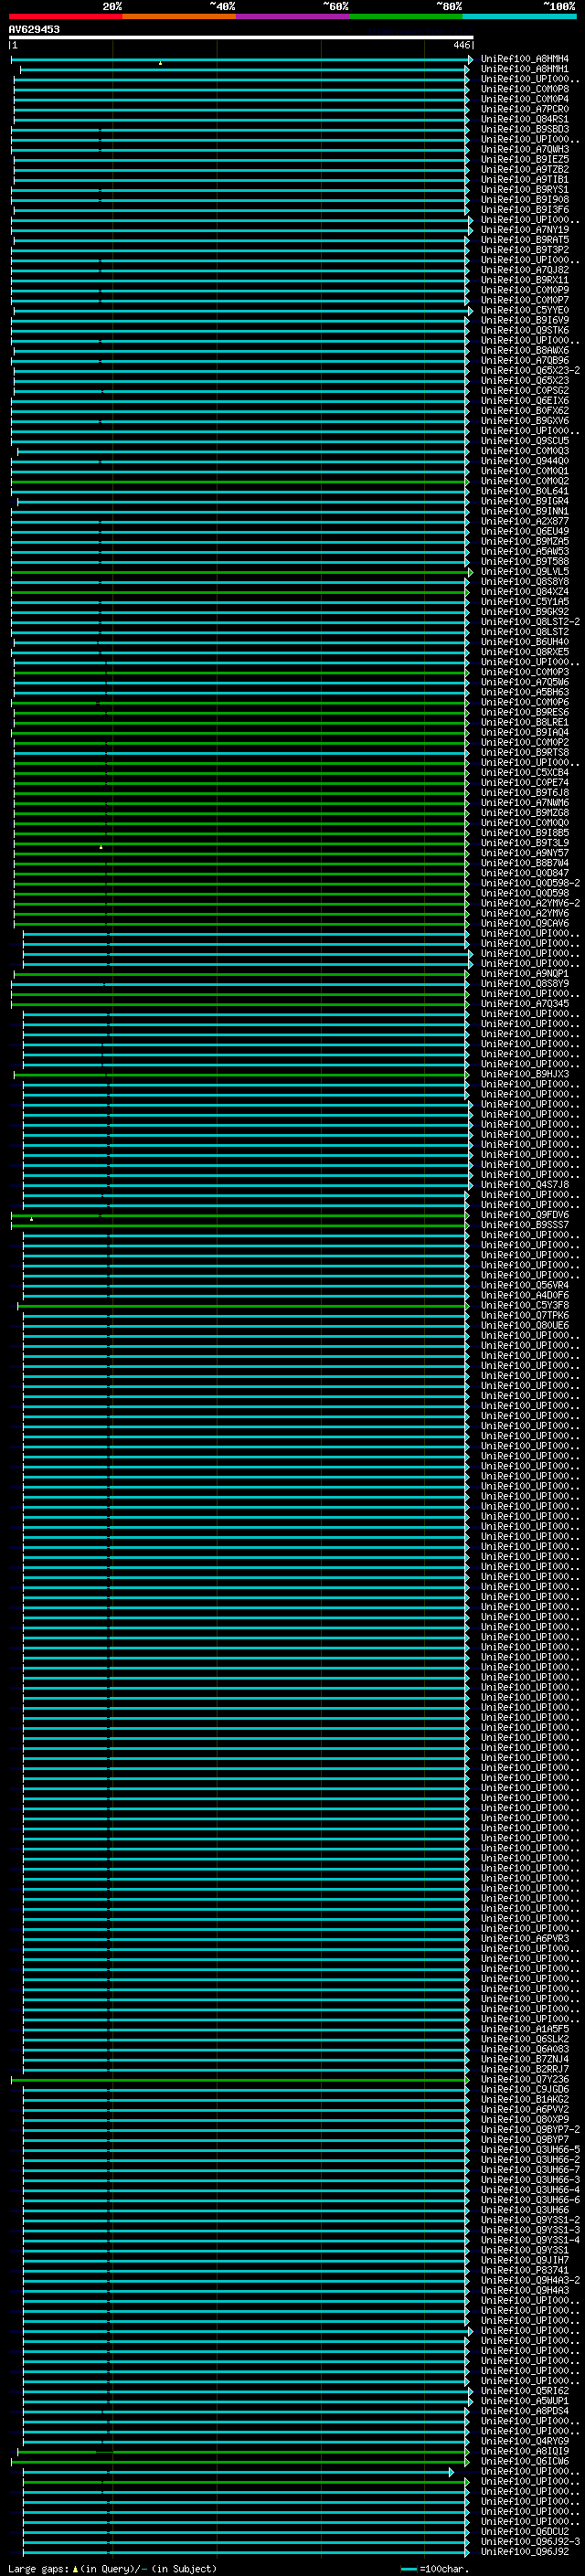This screenshot has width=585, height=2576.
Task: Open hit UniRef100_Q84RS1
Action: [x=525, y=119]
